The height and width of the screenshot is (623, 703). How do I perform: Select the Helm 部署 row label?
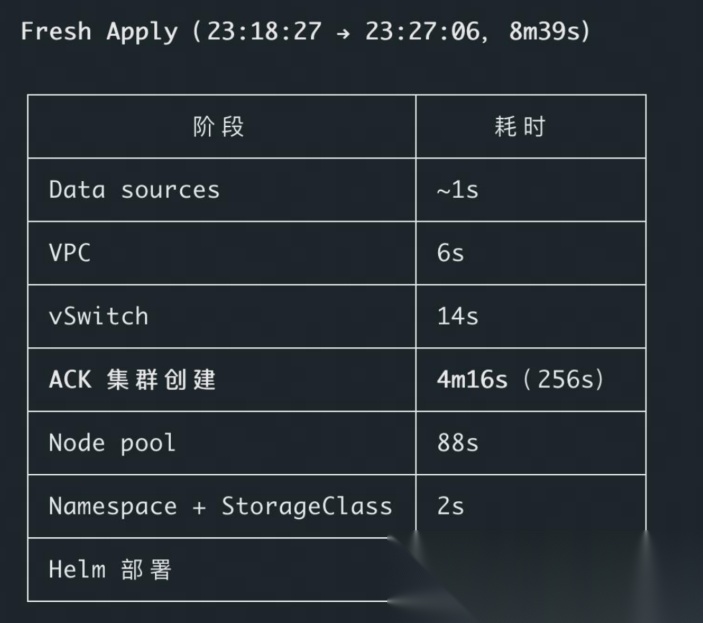(x=110, y=570)
